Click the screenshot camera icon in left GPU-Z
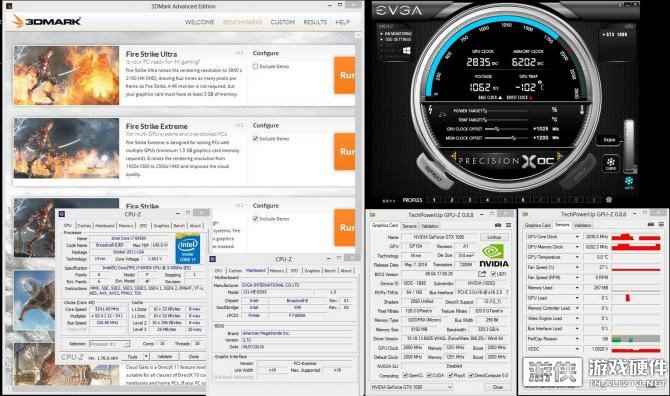Viewport: 670px width, 396px height. click(x=498, y=225)
